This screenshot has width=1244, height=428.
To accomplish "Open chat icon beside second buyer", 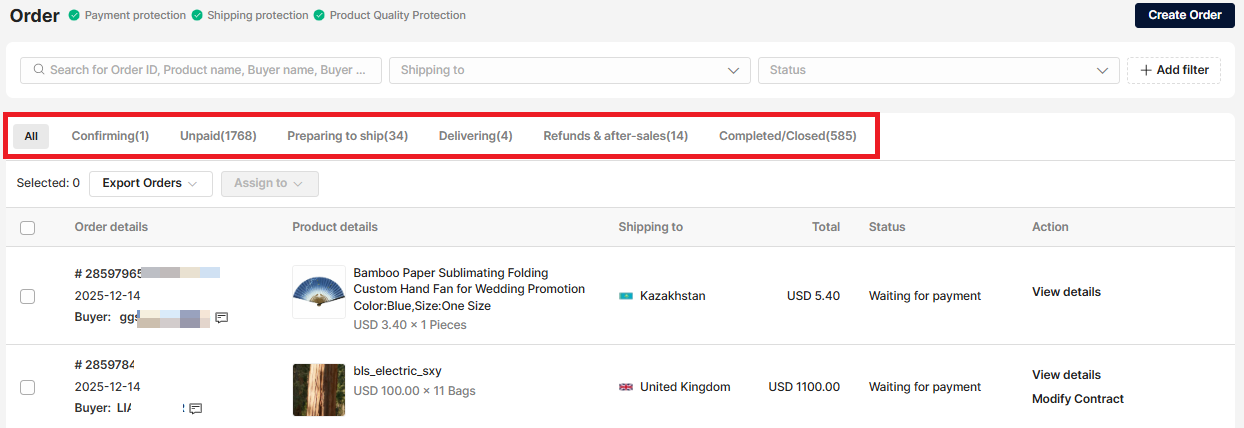I will [x=196, y=408].
